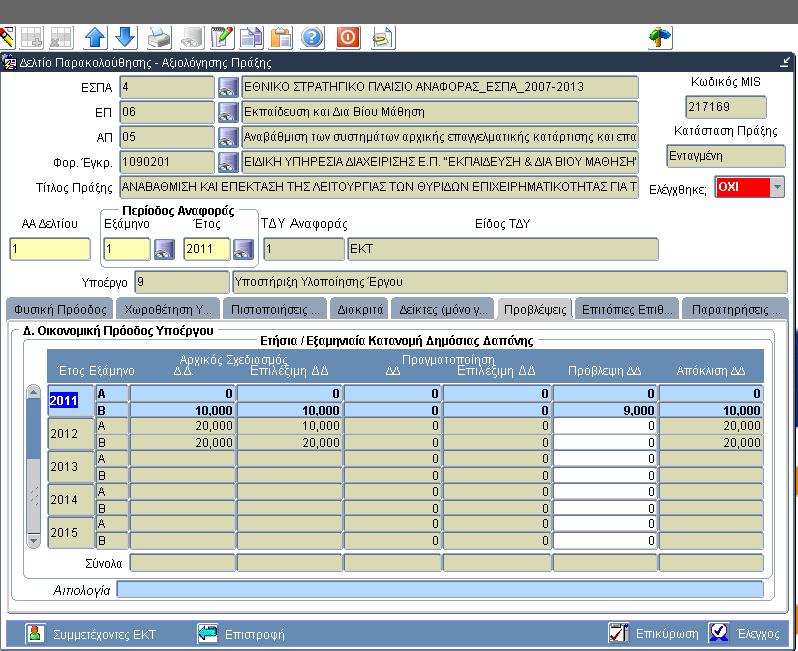Screen dimensions: 798x651
Task: Click the Επιστροφή back arrow icon
Action: tap(208, 634)
